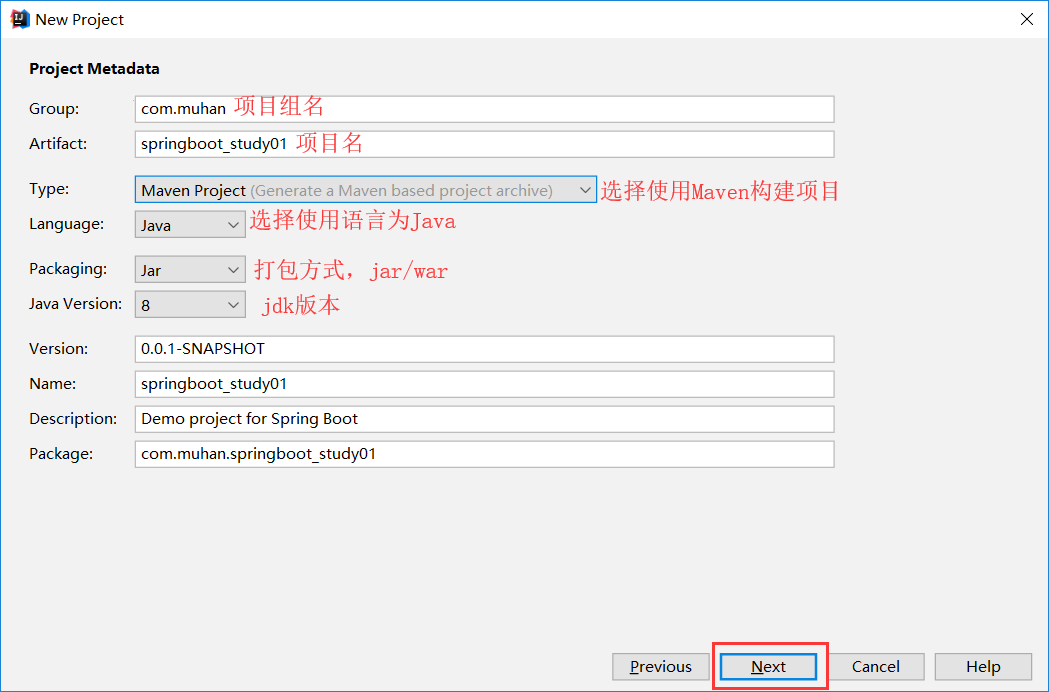Click the Artifact input field
The height and width of the screenshot is (692, 1049).
click(484, 144)
